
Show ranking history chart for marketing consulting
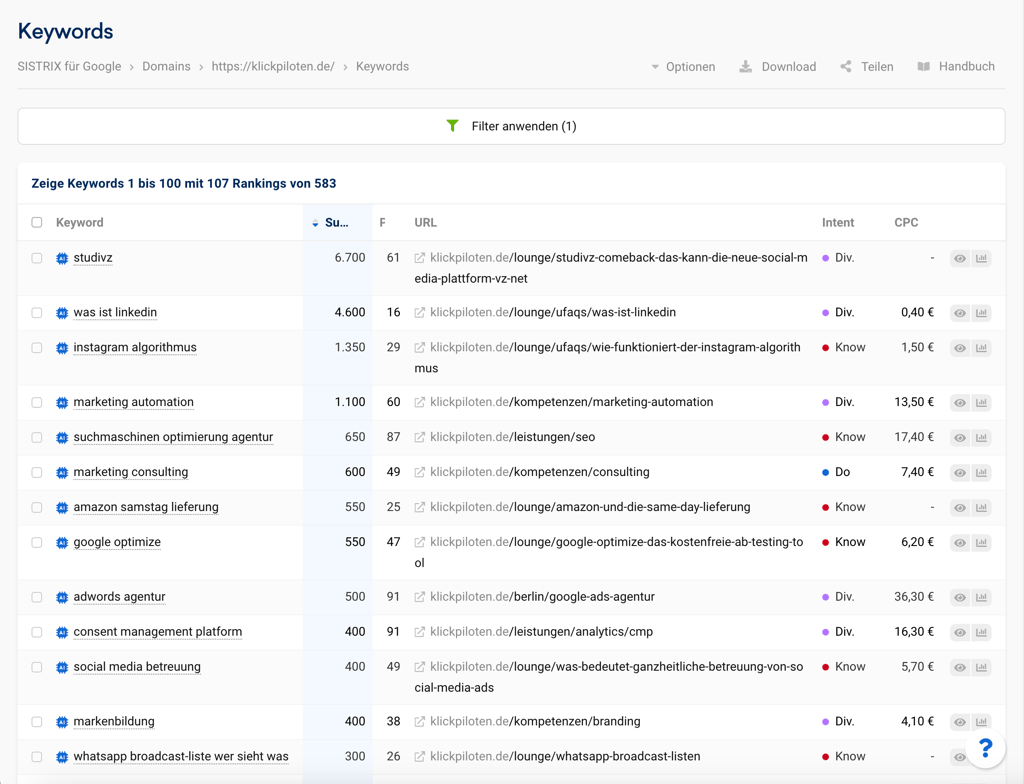click(x=981, y=472)
